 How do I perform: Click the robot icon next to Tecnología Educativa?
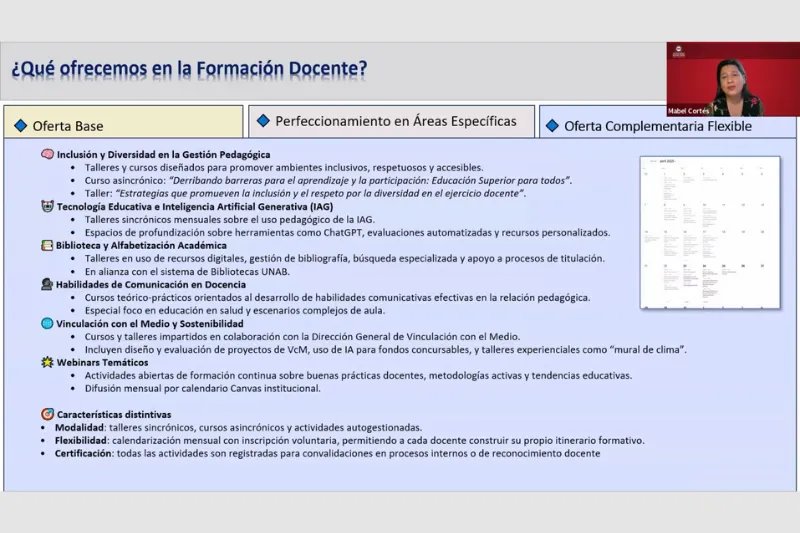47,206
